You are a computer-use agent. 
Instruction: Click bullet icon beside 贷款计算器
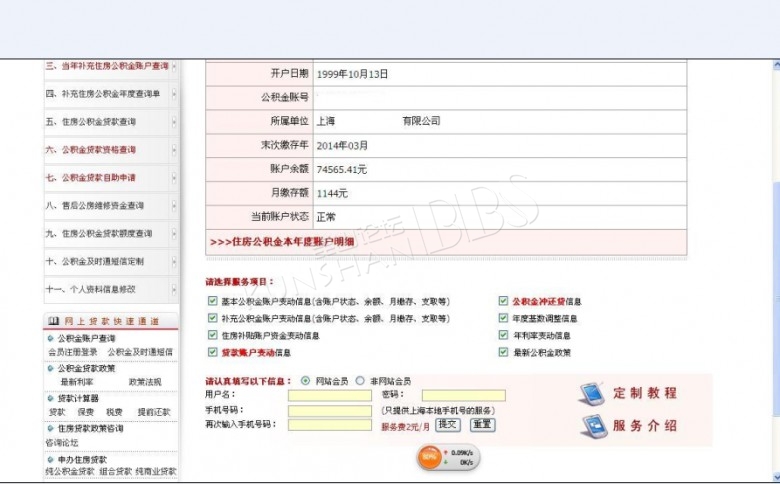point(49,398)
